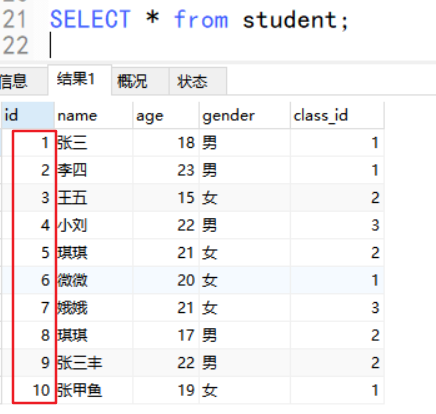The width and height of the screenshot is (436, 414).
Task: Open the 状态 tab
Action: click(x=198, y=81)
